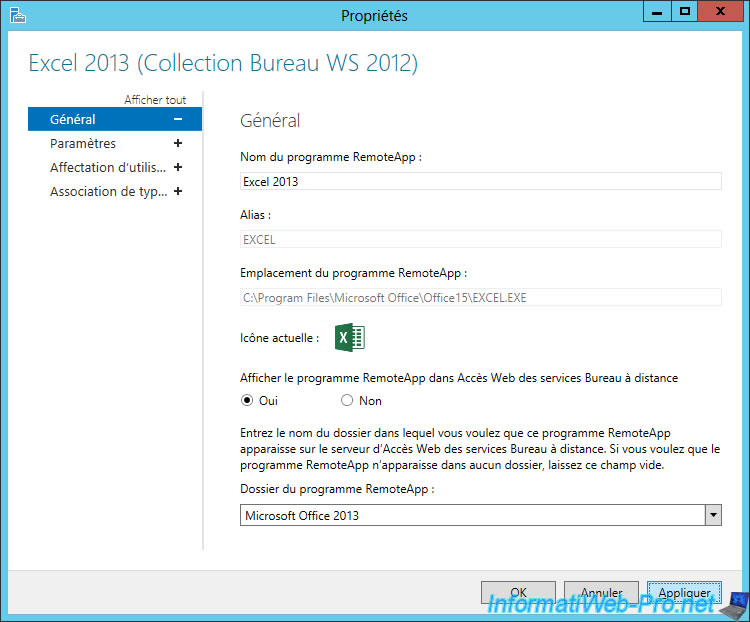Screen dimensions: 750x622
Task: Click the Alias field containing EXCEL
Action: [481, 239]
